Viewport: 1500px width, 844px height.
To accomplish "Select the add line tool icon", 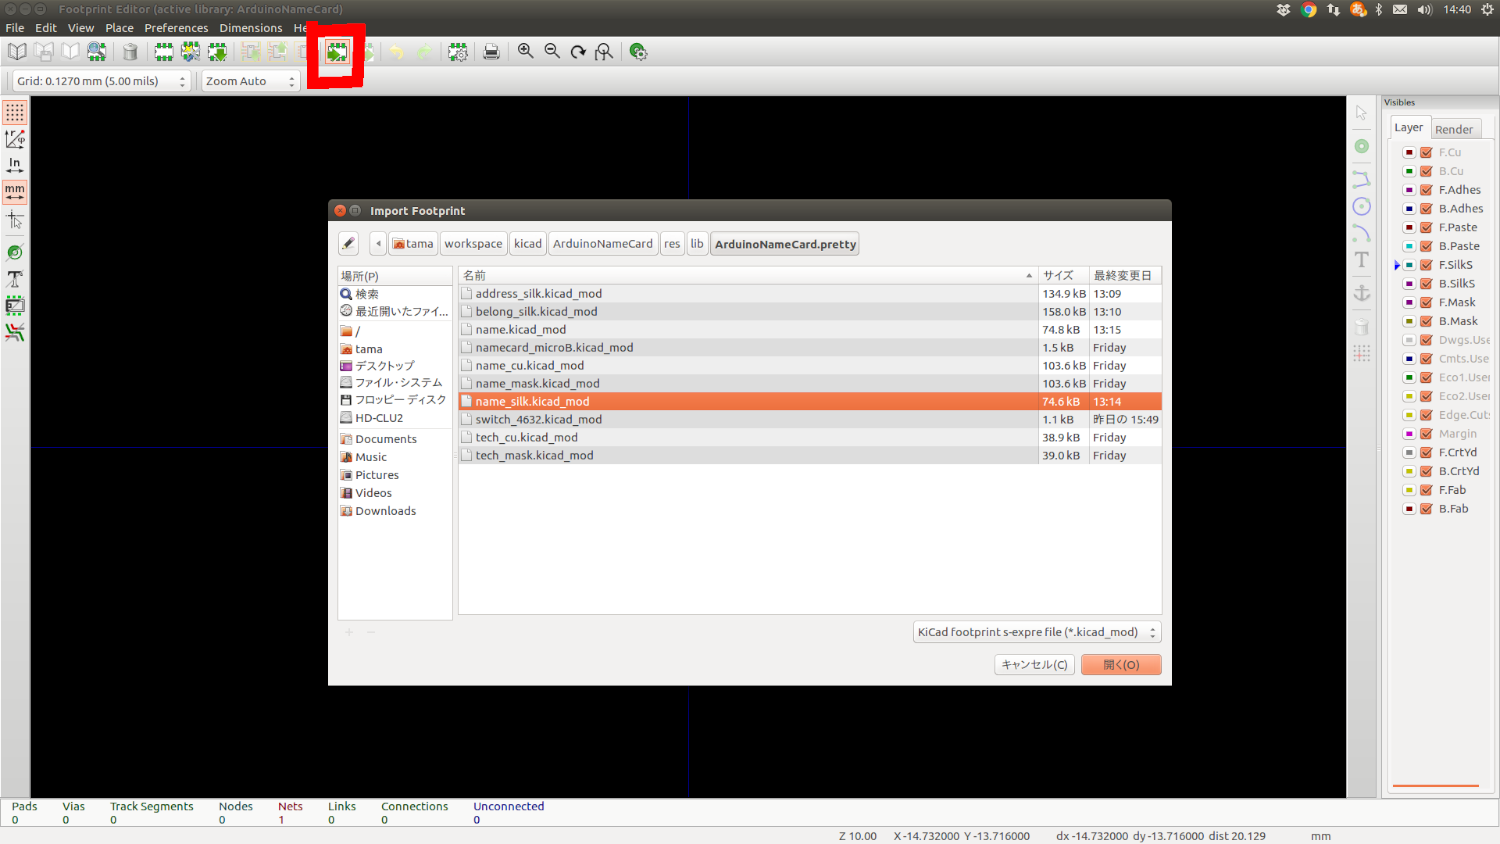I will point(1362,179).
